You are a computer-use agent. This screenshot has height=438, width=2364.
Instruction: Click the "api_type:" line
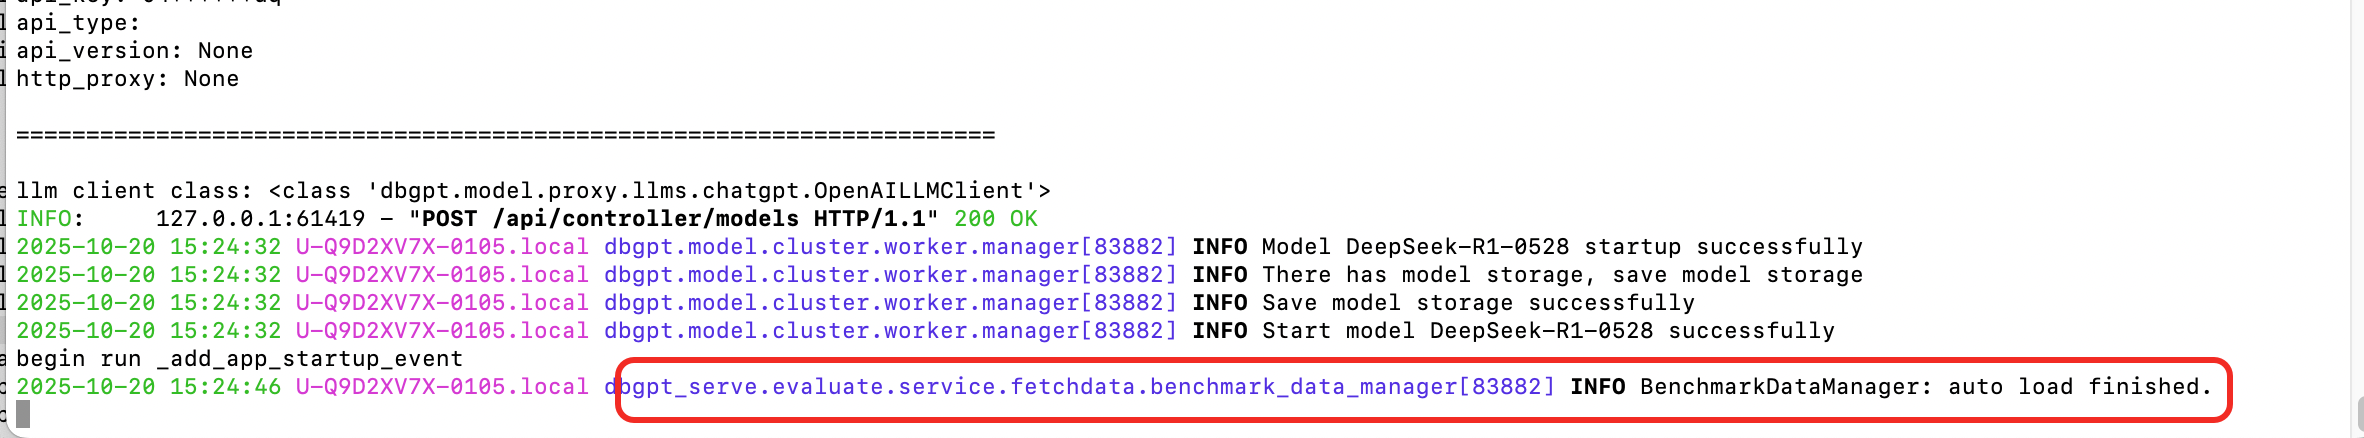tap(78, 23)
